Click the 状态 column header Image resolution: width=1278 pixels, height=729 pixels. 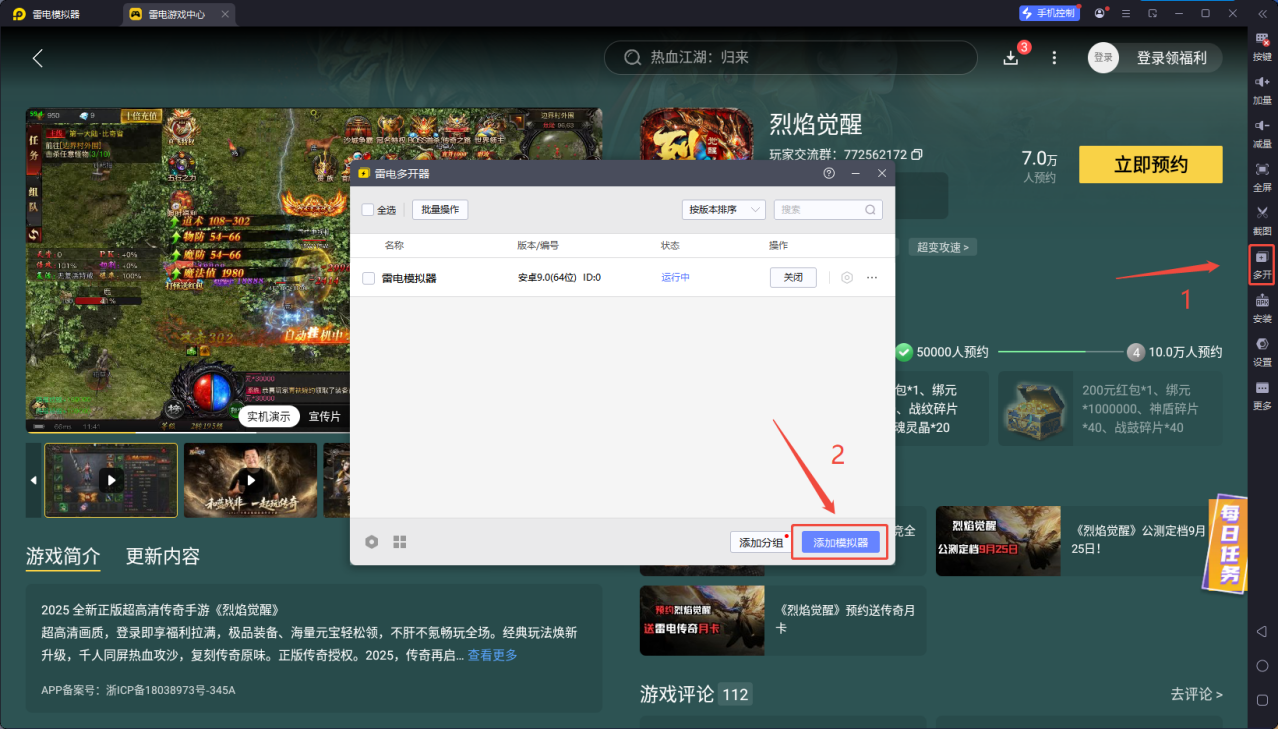coord(670,245)
